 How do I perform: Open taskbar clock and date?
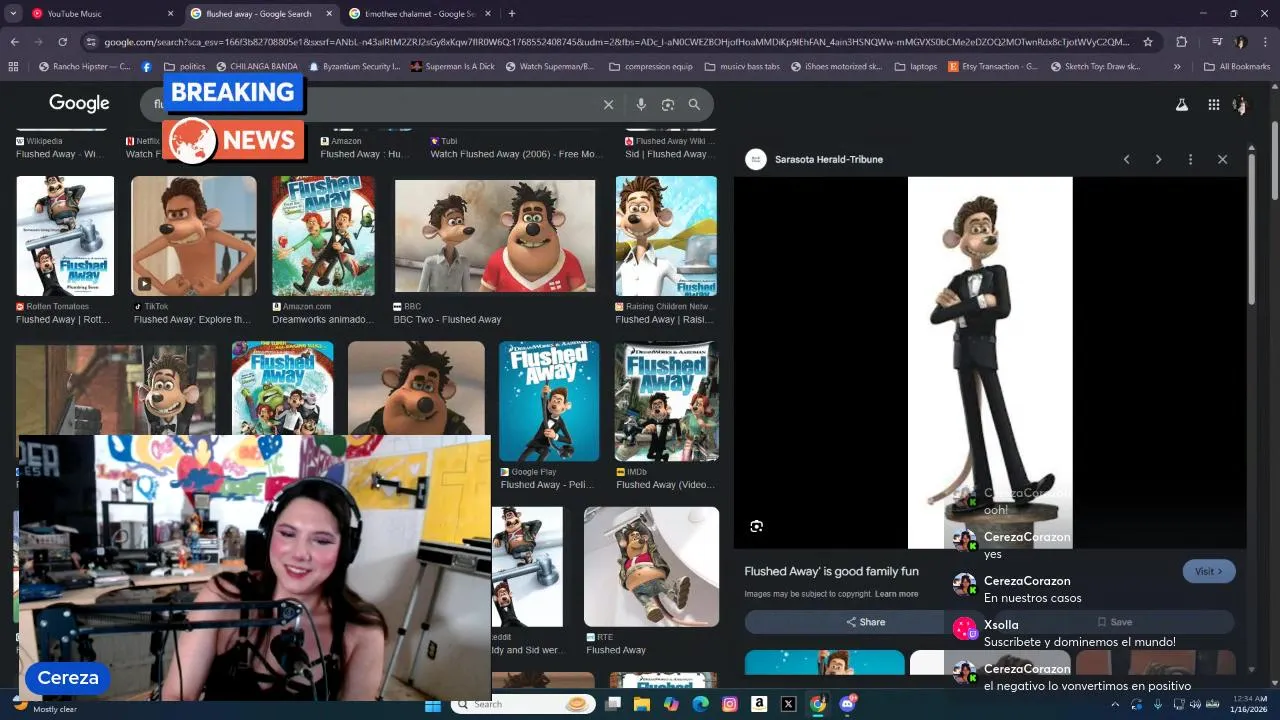[1248, 704]
